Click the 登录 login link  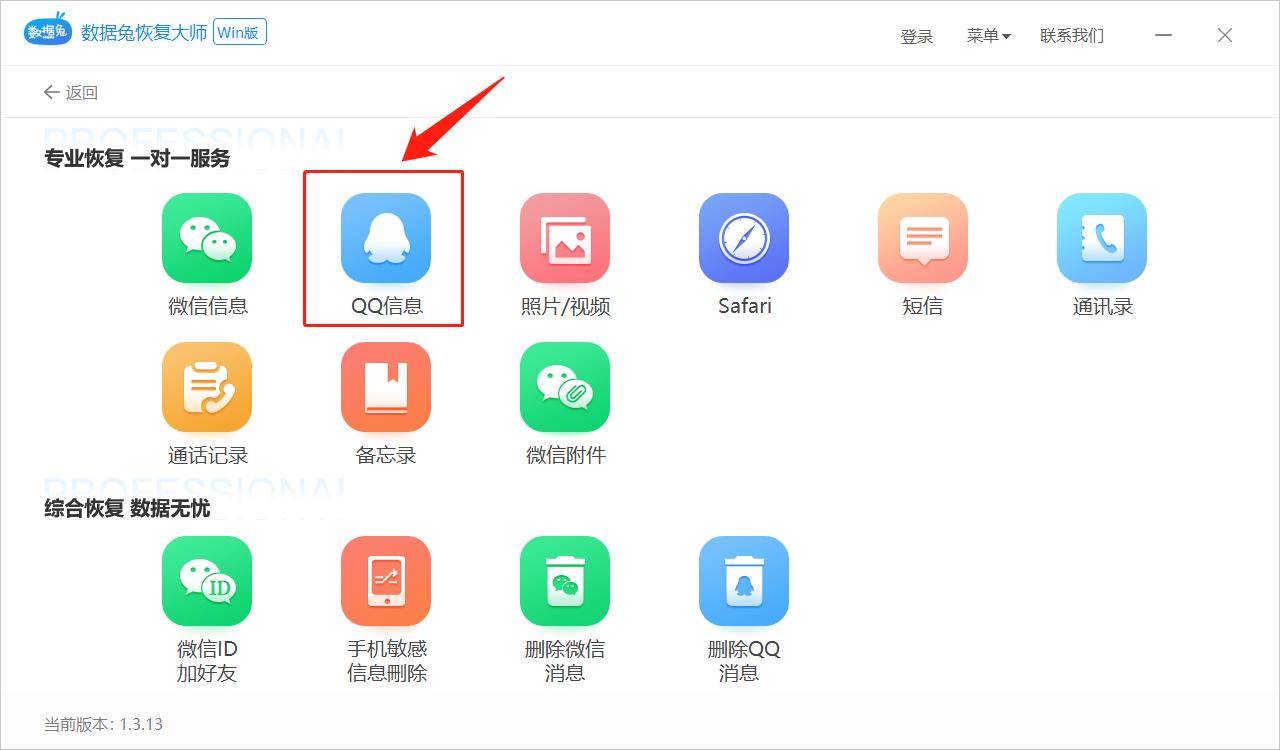coord(917,36)
